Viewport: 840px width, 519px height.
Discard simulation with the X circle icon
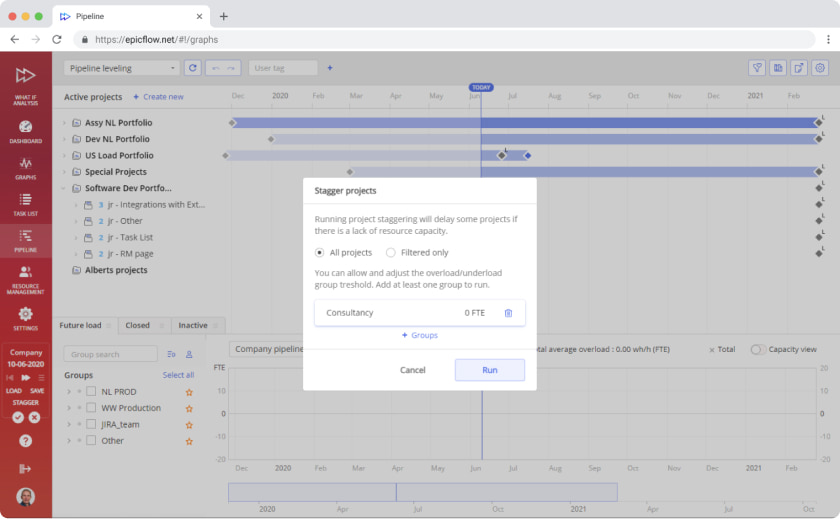[x=34, y=417]
